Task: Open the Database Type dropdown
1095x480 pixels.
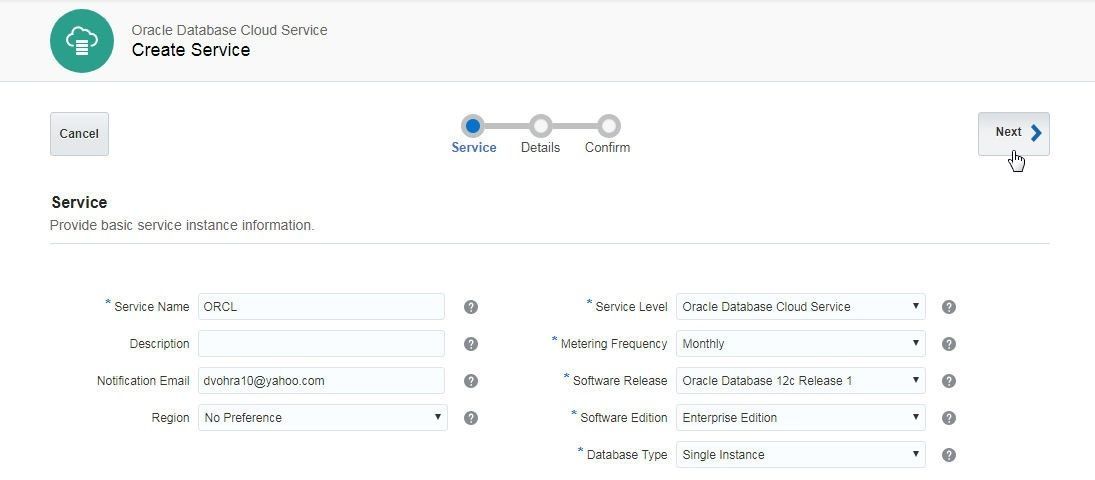Action: (800, 455)
